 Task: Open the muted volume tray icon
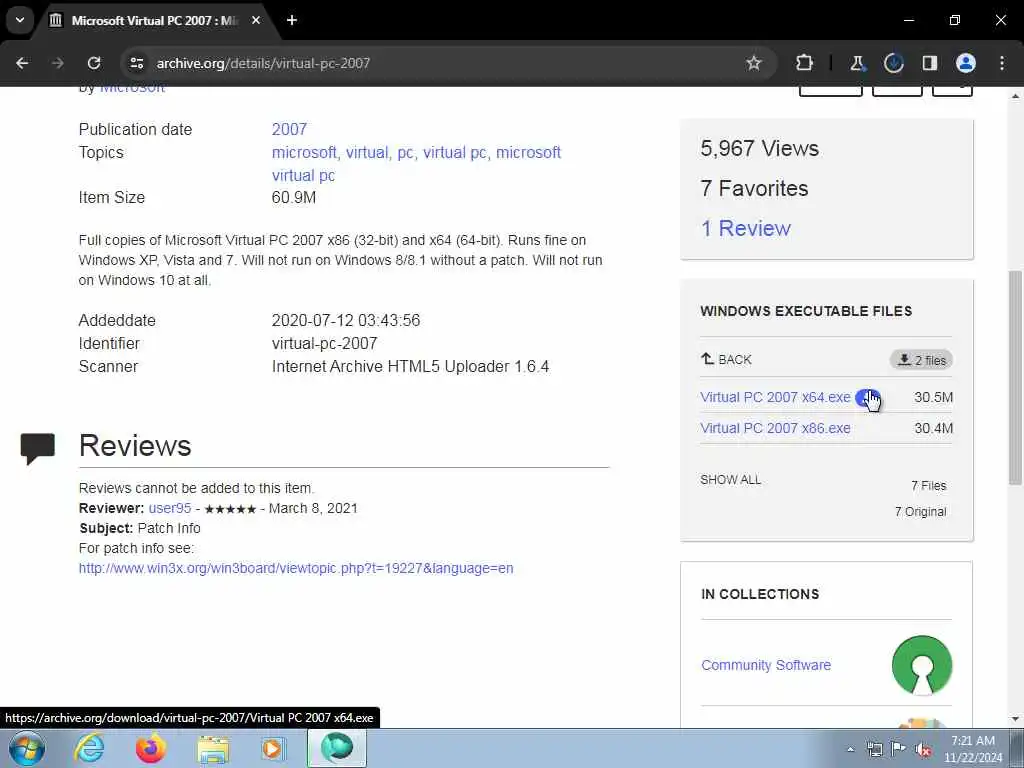[923, 749]
